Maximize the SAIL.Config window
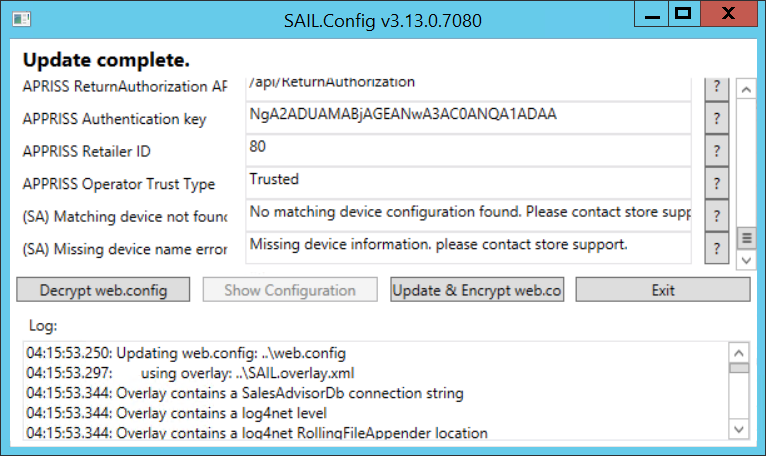This screenshot has width=766, height=456. (x=683, y=14)
